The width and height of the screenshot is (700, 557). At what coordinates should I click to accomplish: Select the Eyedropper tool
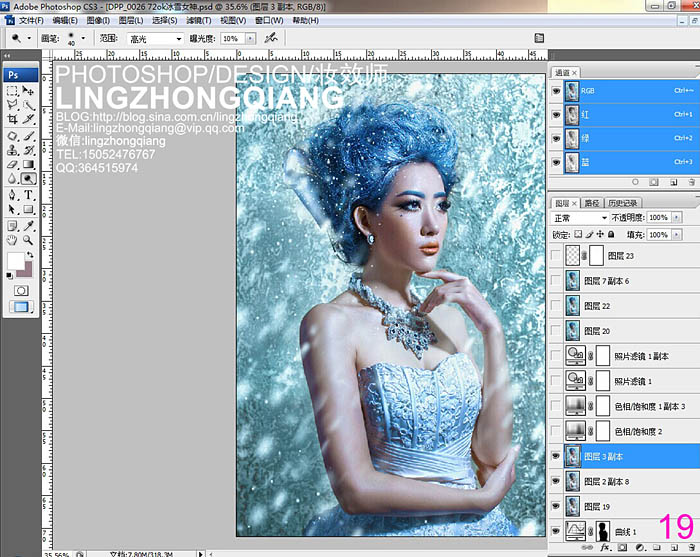click(x=28, y=225)
